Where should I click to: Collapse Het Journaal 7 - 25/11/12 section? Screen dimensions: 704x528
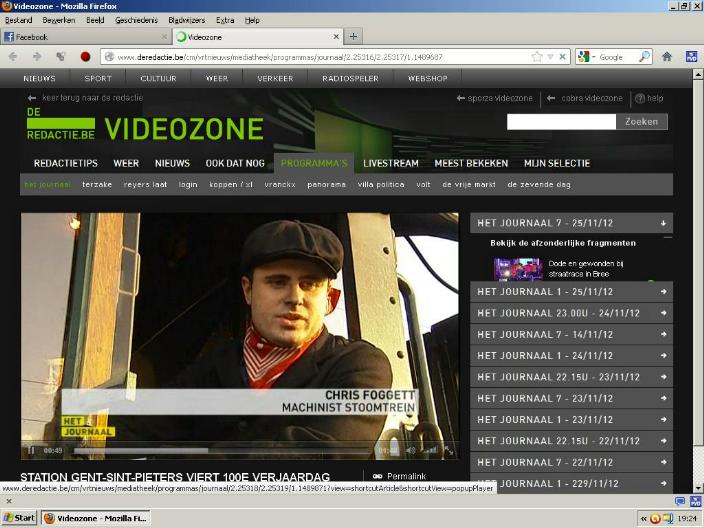click(571, 223)
